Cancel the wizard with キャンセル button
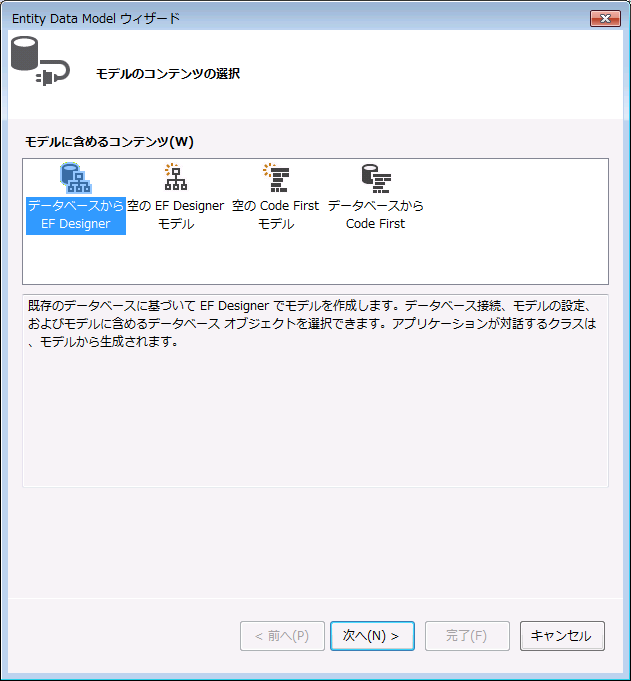This screenshot has width=631, height=681. point(562,636)
